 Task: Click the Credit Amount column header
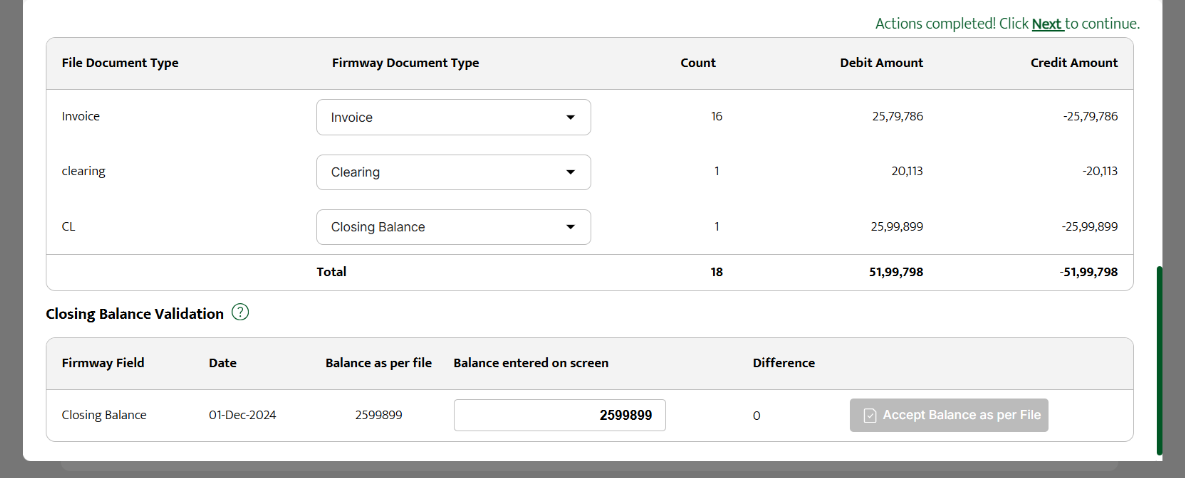point(1074,63)
